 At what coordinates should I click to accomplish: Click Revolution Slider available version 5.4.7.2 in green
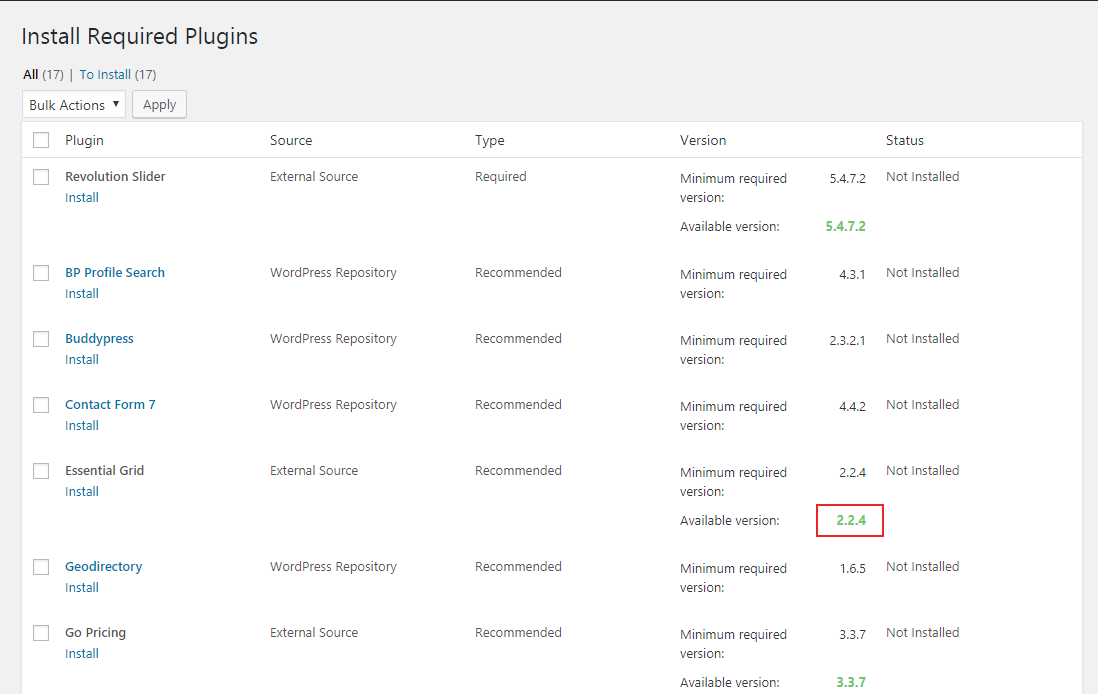point(845,226)
